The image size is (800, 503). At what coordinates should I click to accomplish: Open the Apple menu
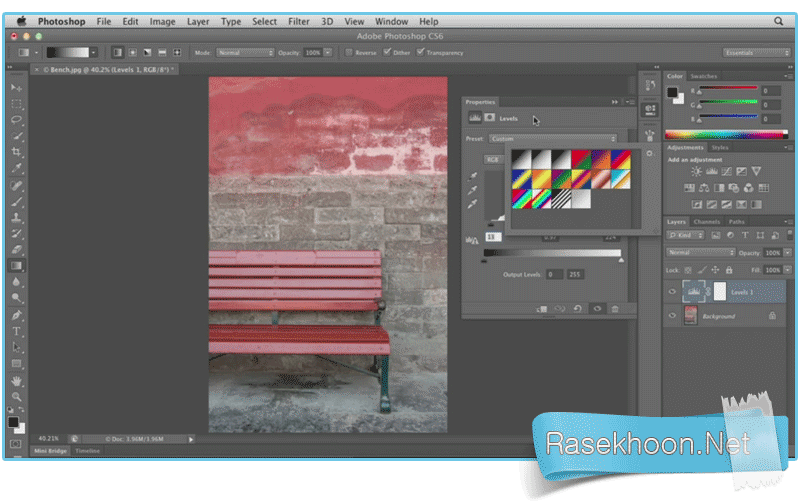tap(21, 21)
